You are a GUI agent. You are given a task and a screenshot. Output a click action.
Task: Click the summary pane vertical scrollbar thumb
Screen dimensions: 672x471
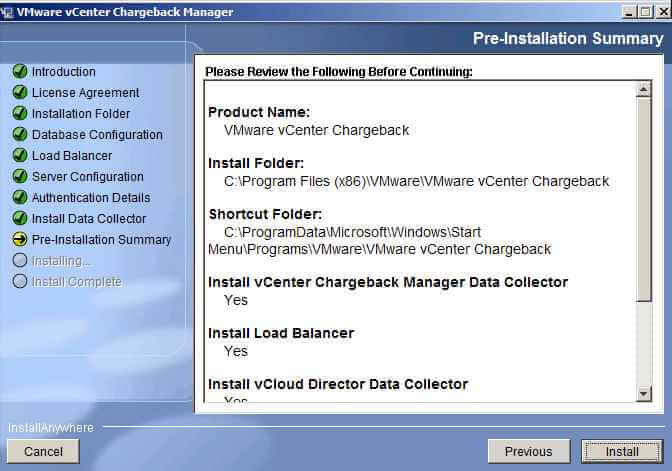[x=643, y=200]
